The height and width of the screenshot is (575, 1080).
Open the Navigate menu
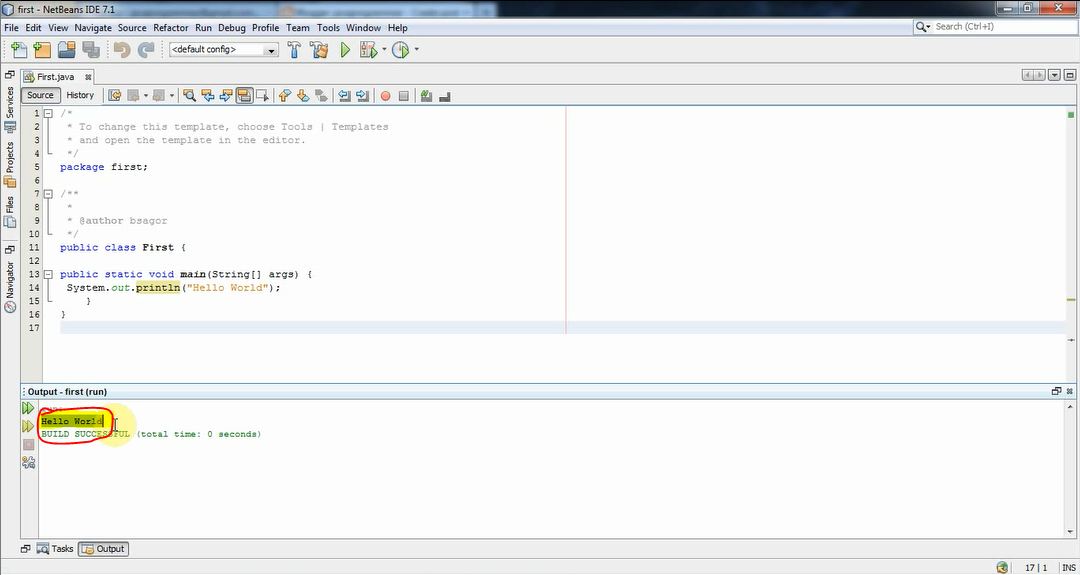(x=93, y=28)
